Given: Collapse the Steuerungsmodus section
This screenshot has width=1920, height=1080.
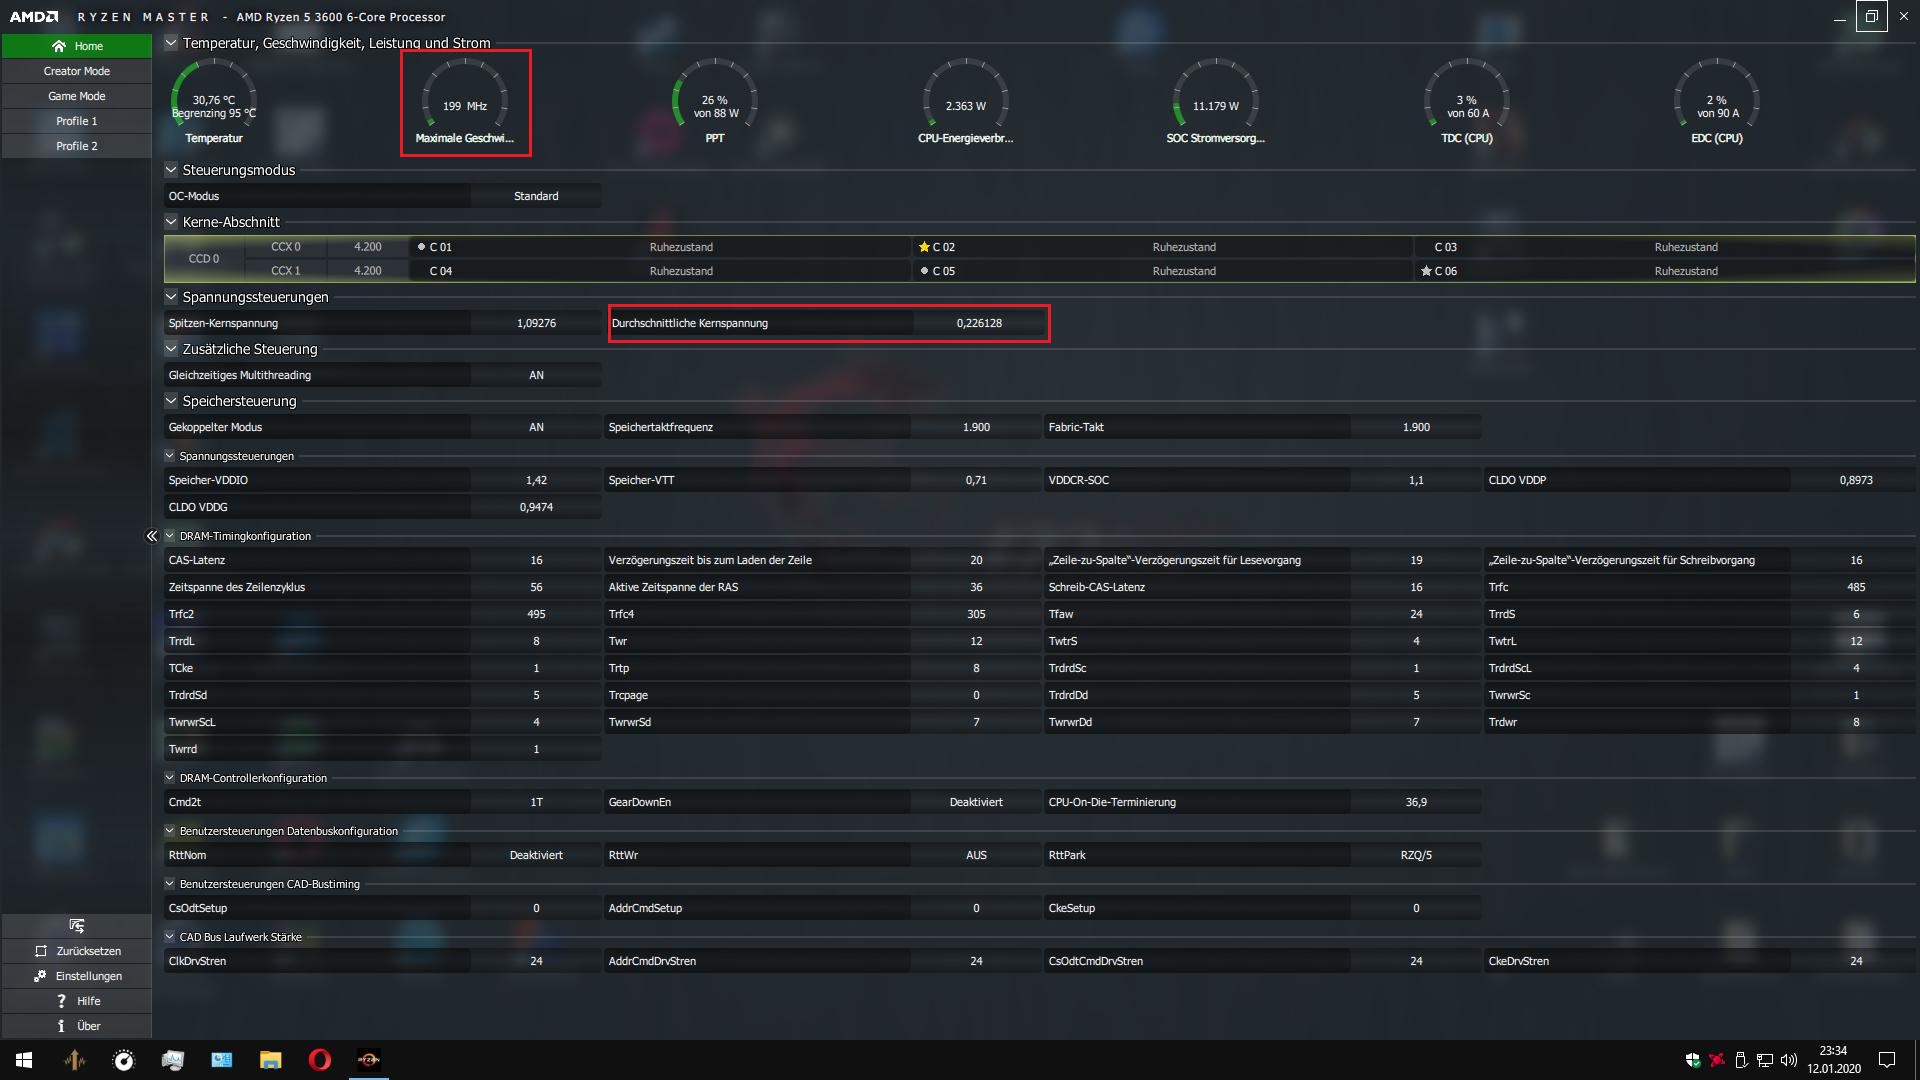Looking at the screenshot, I should (x=171, y=170).
